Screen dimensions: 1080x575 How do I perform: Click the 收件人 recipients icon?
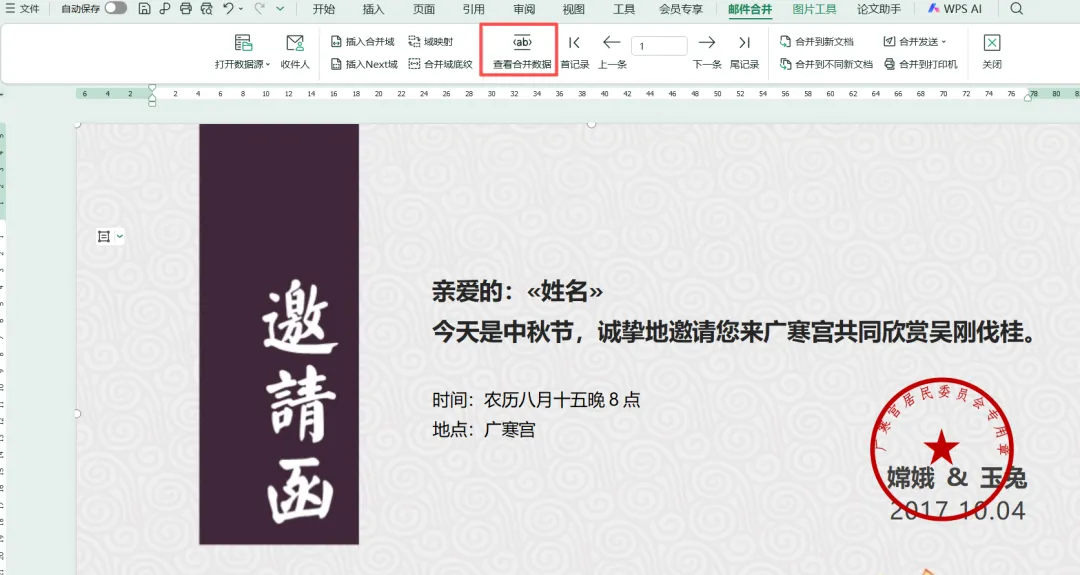pos(295,52)
